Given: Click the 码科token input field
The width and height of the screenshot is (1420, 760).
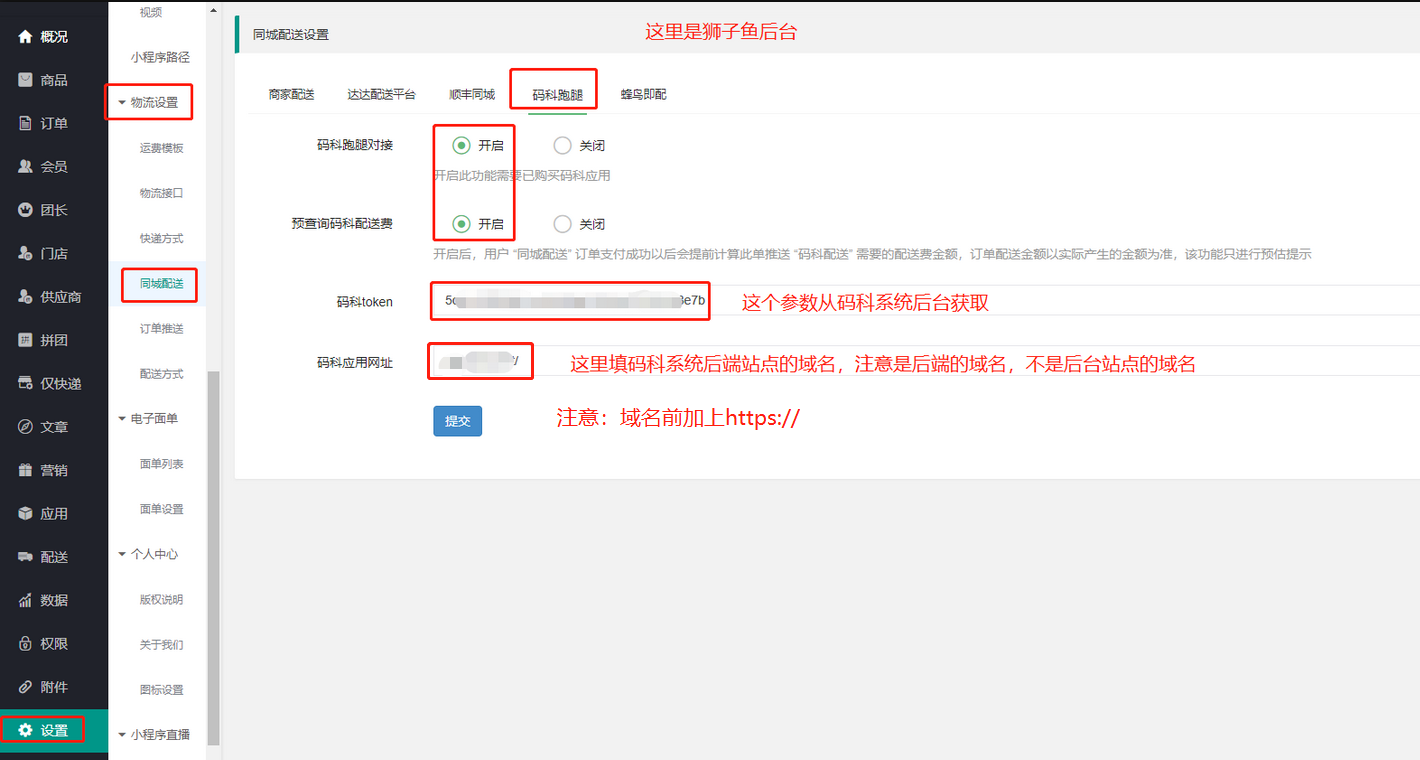Looking at the screenshot, I should point(569,301).
